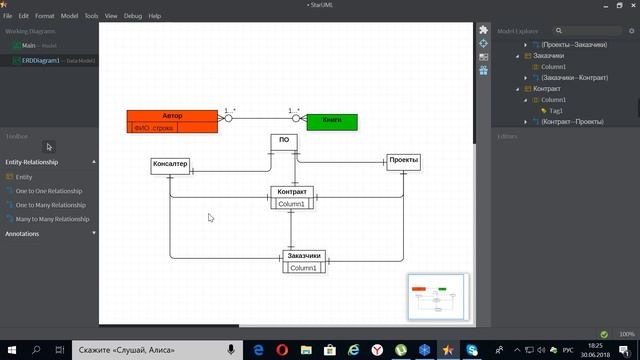The height and width of the screenshot is (360, 640).
Task: Click the green validation check icon in status bar
Action: tap(604, 334)
